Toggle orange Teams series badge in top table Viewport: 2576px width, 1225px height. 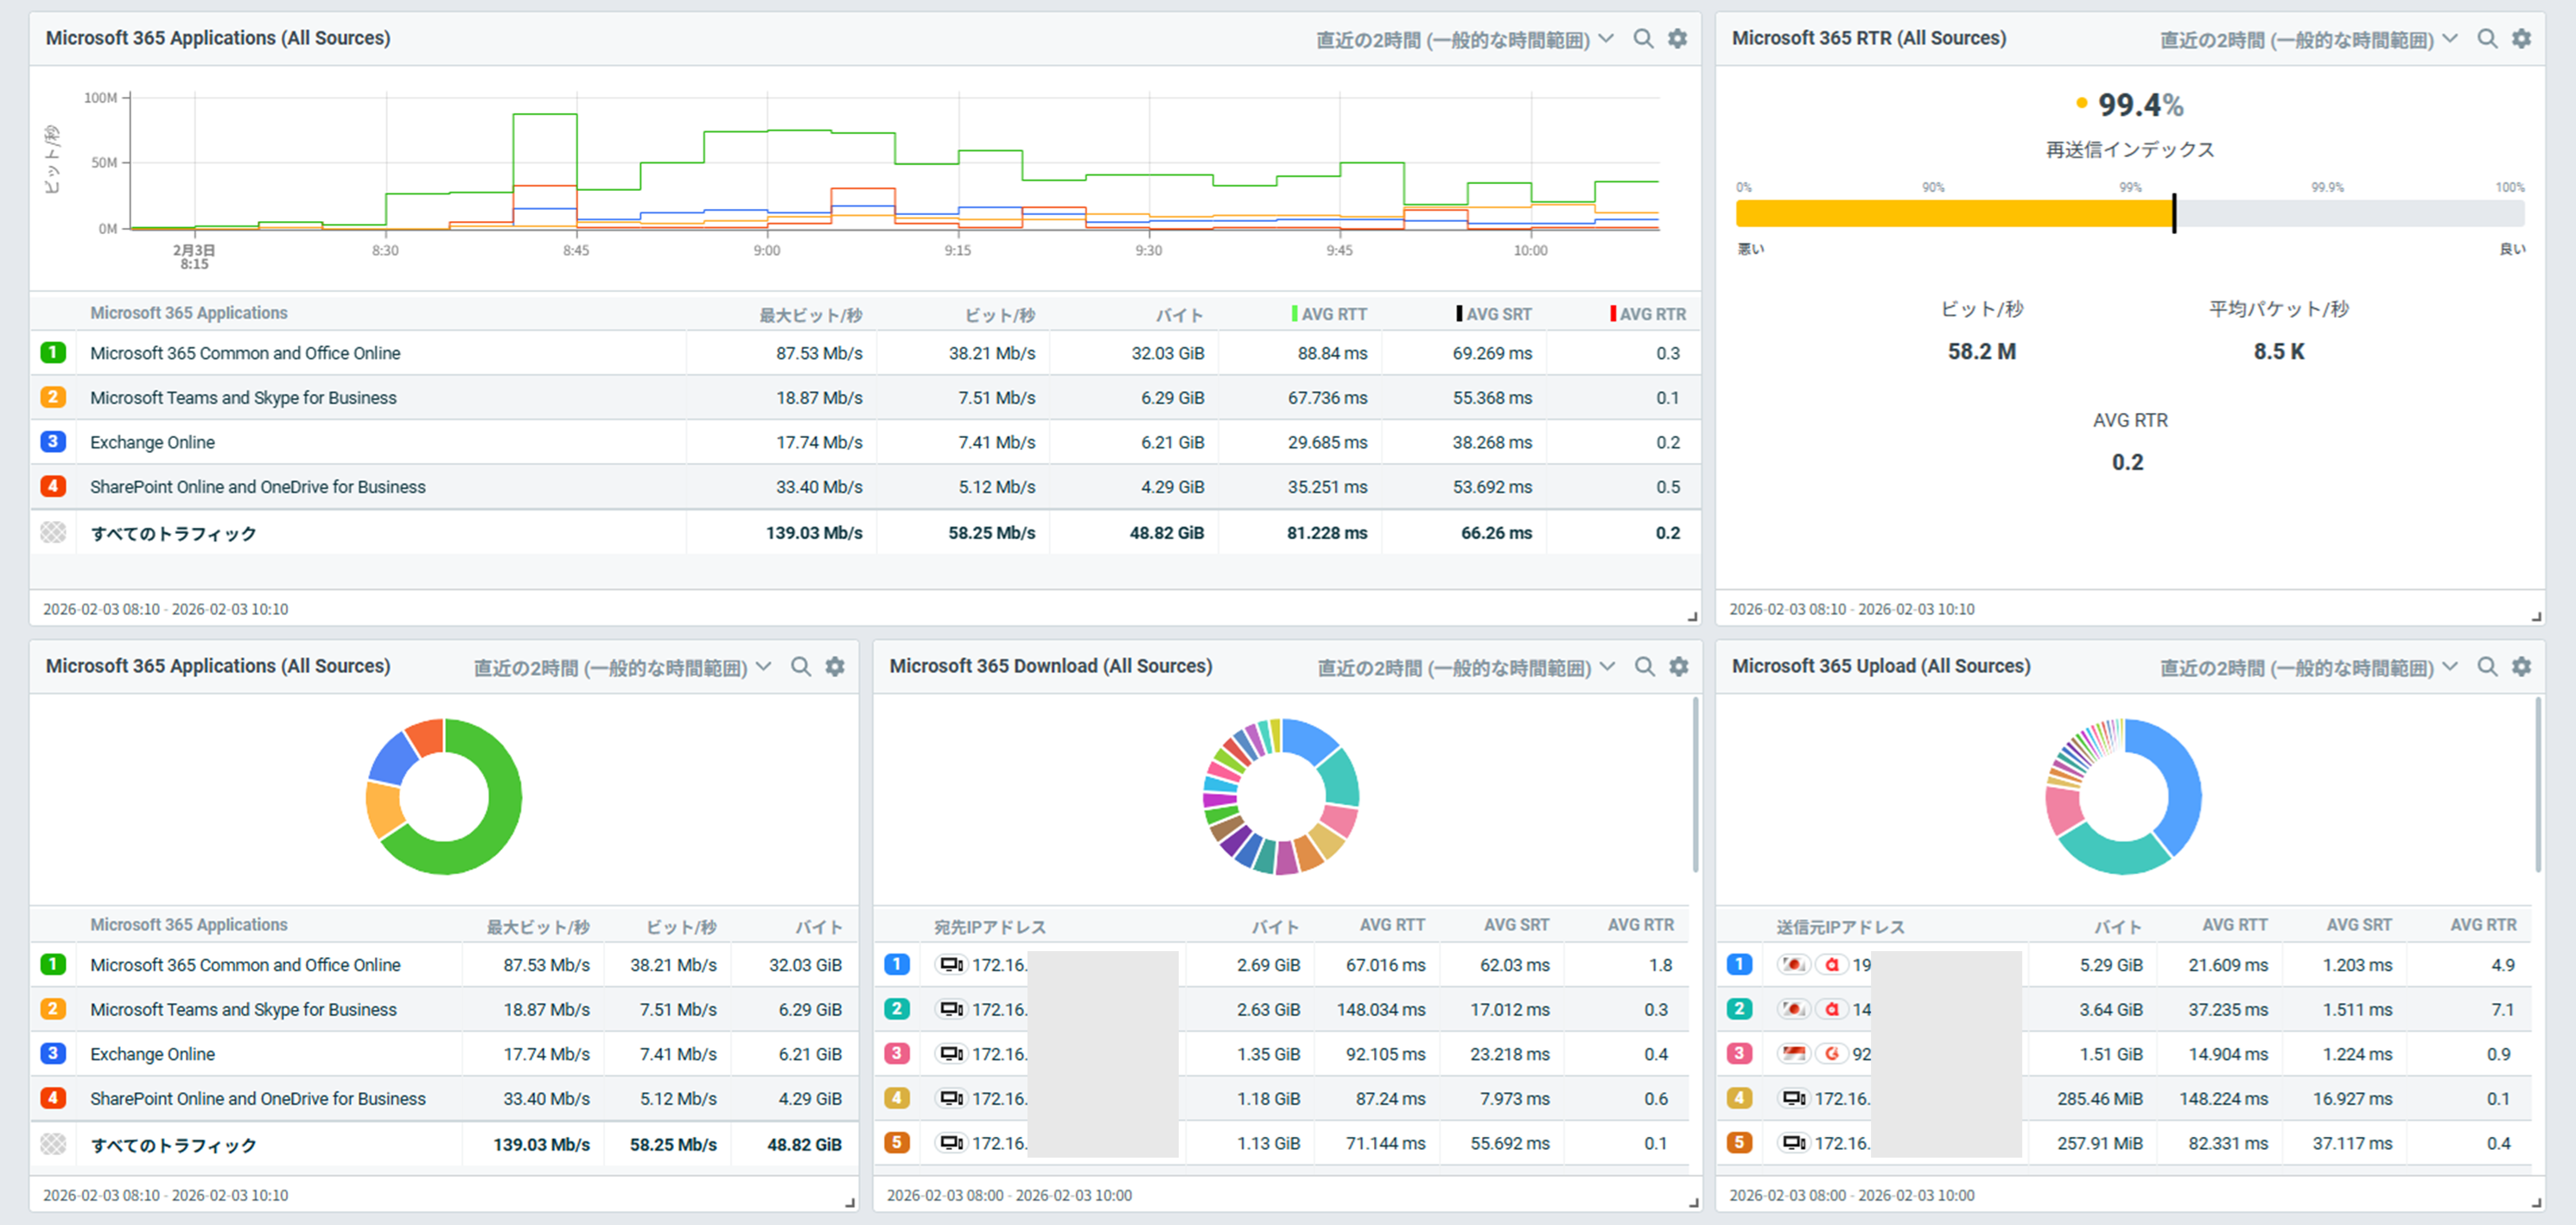tap(53, 398)
